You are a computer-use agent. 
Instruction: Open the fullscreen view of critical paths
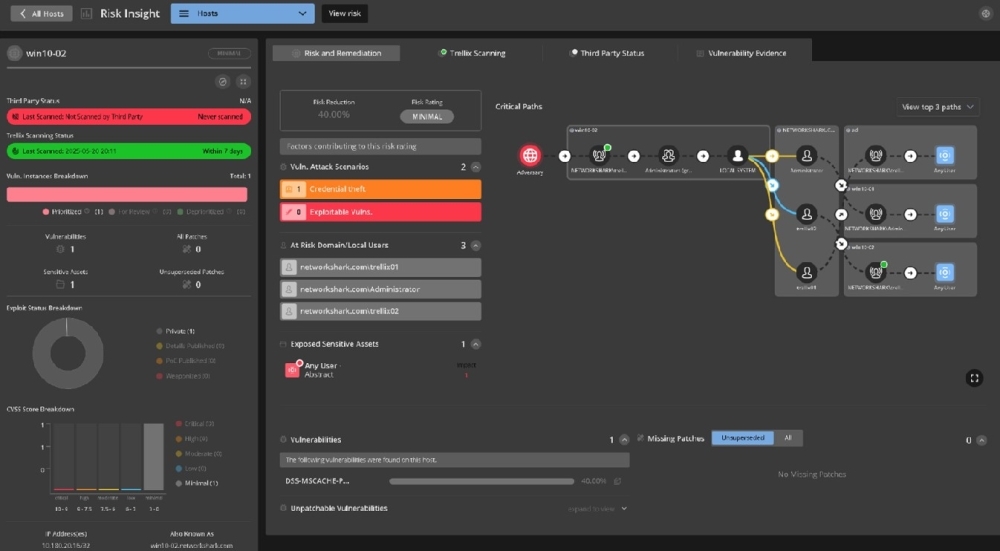[974, 378]
